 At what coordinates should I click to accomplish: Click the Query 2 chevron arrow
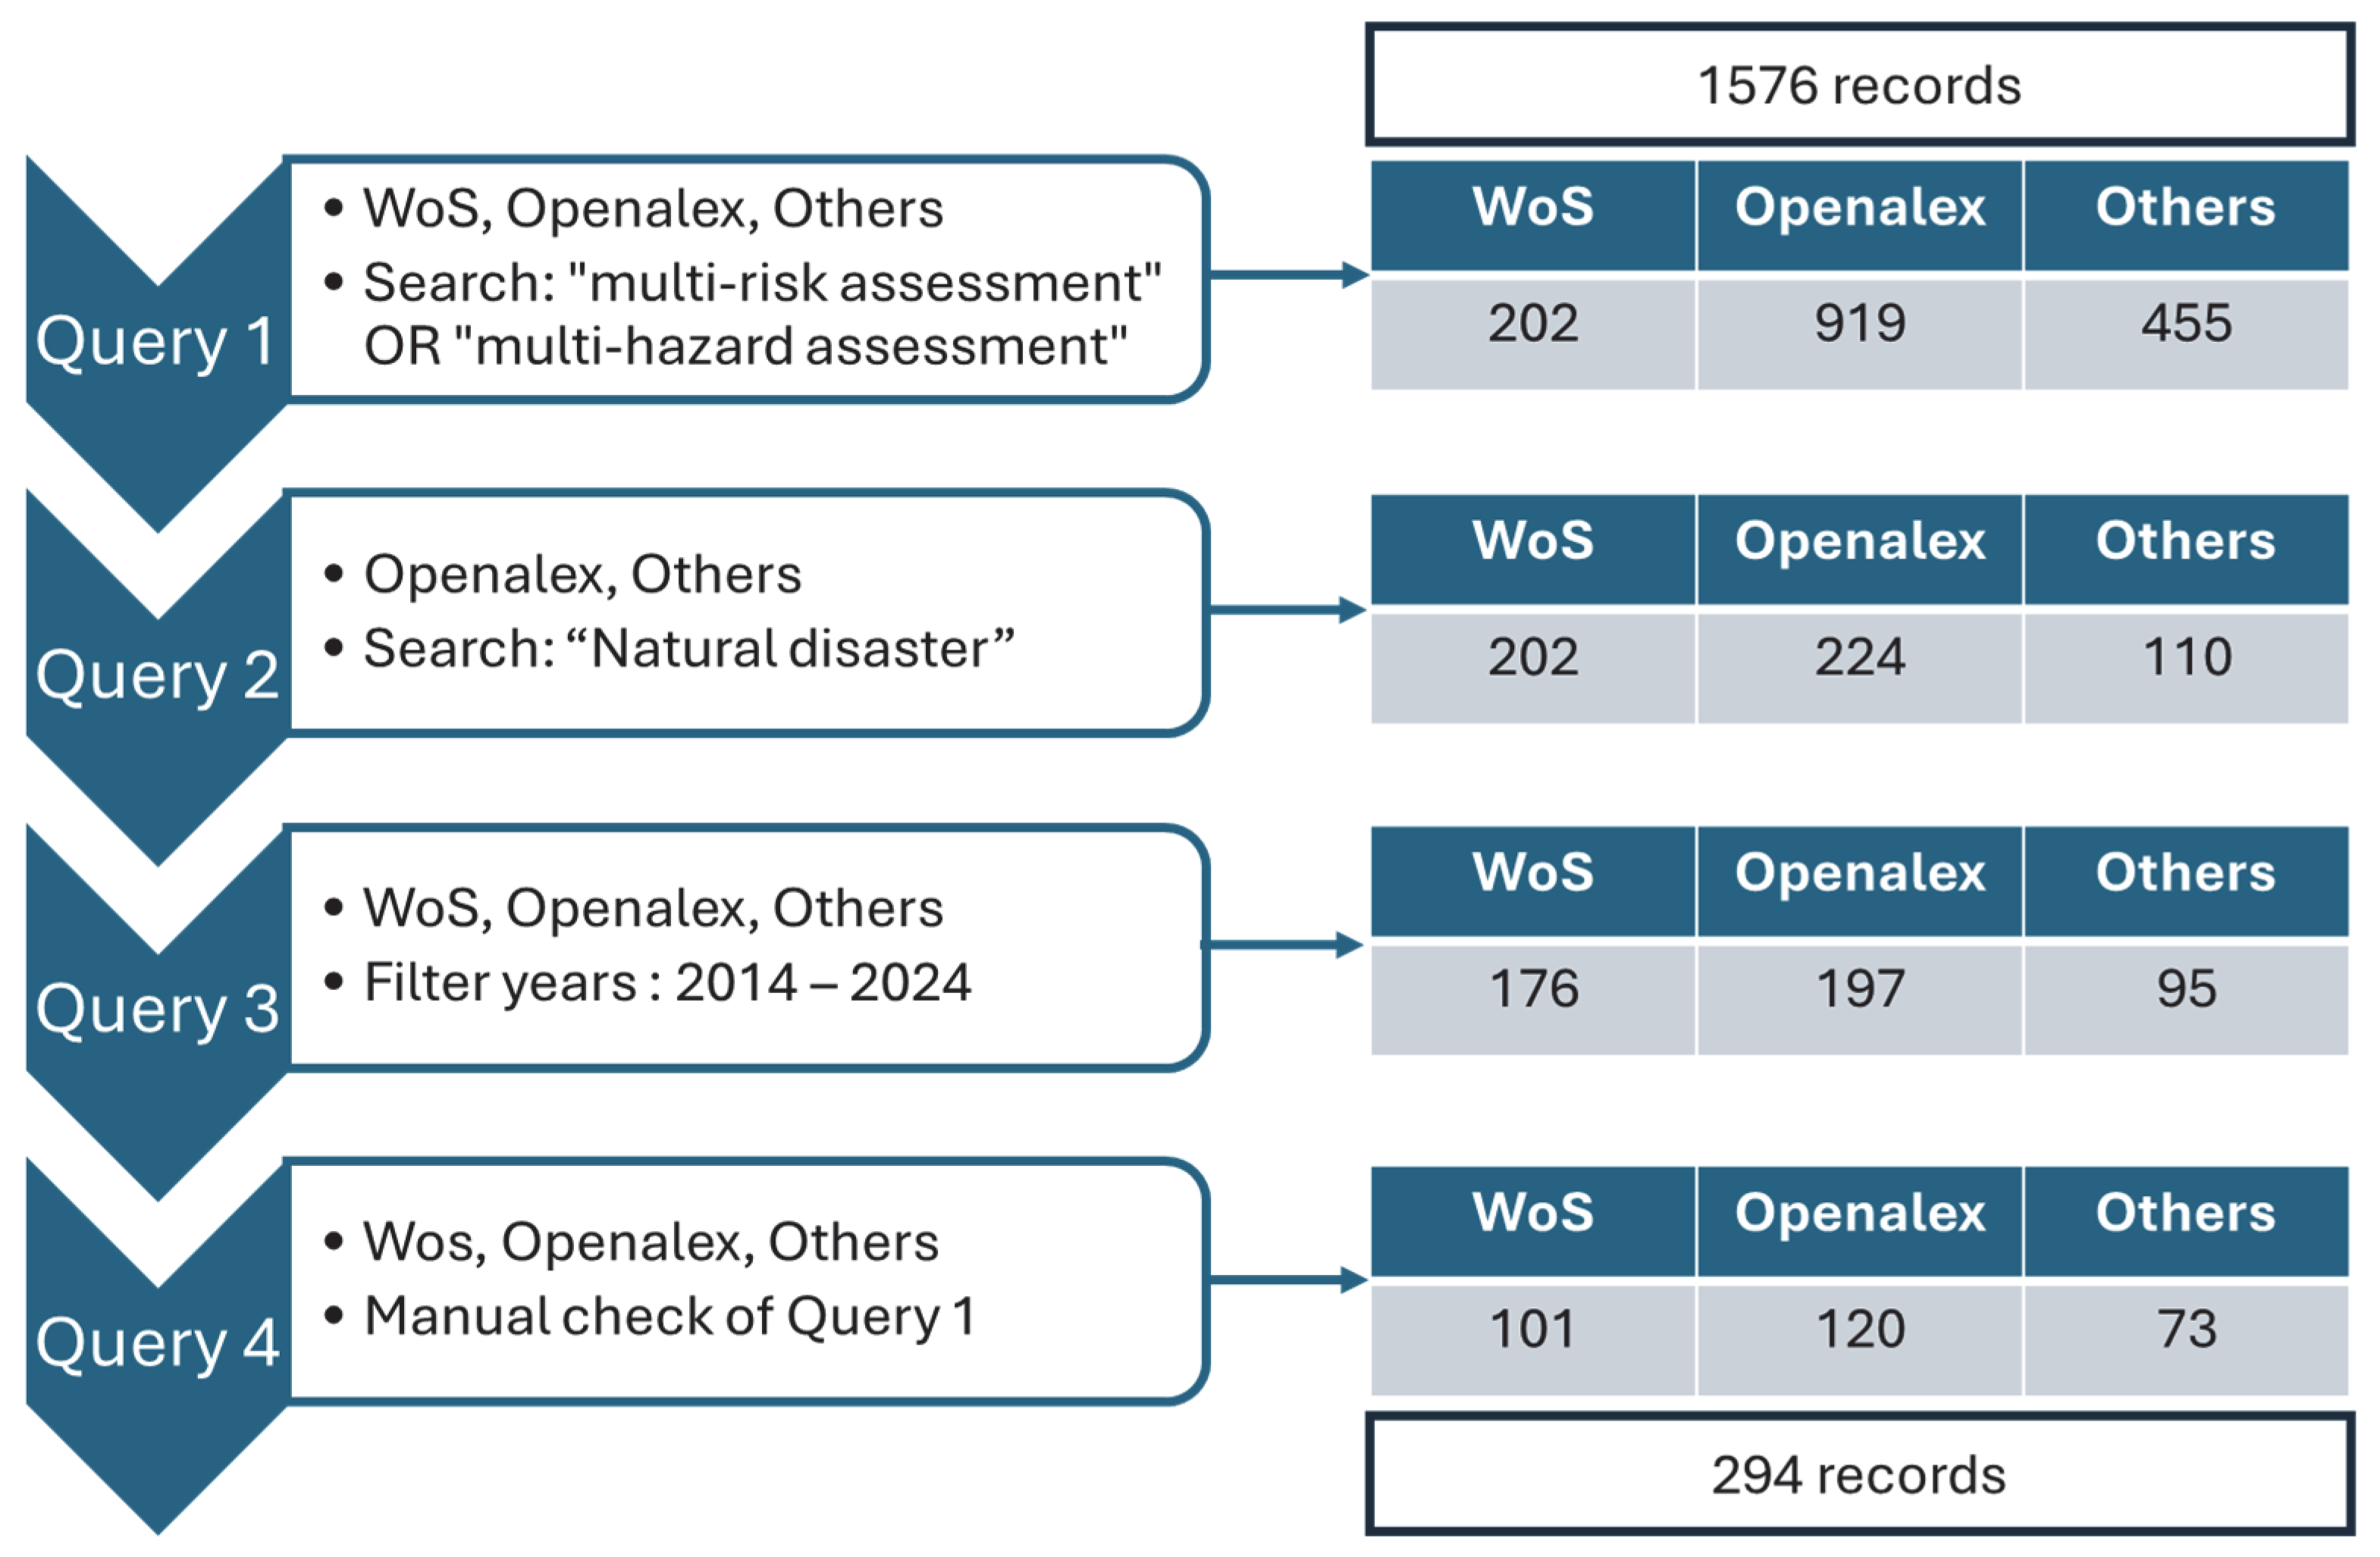[x=156, y=678]
